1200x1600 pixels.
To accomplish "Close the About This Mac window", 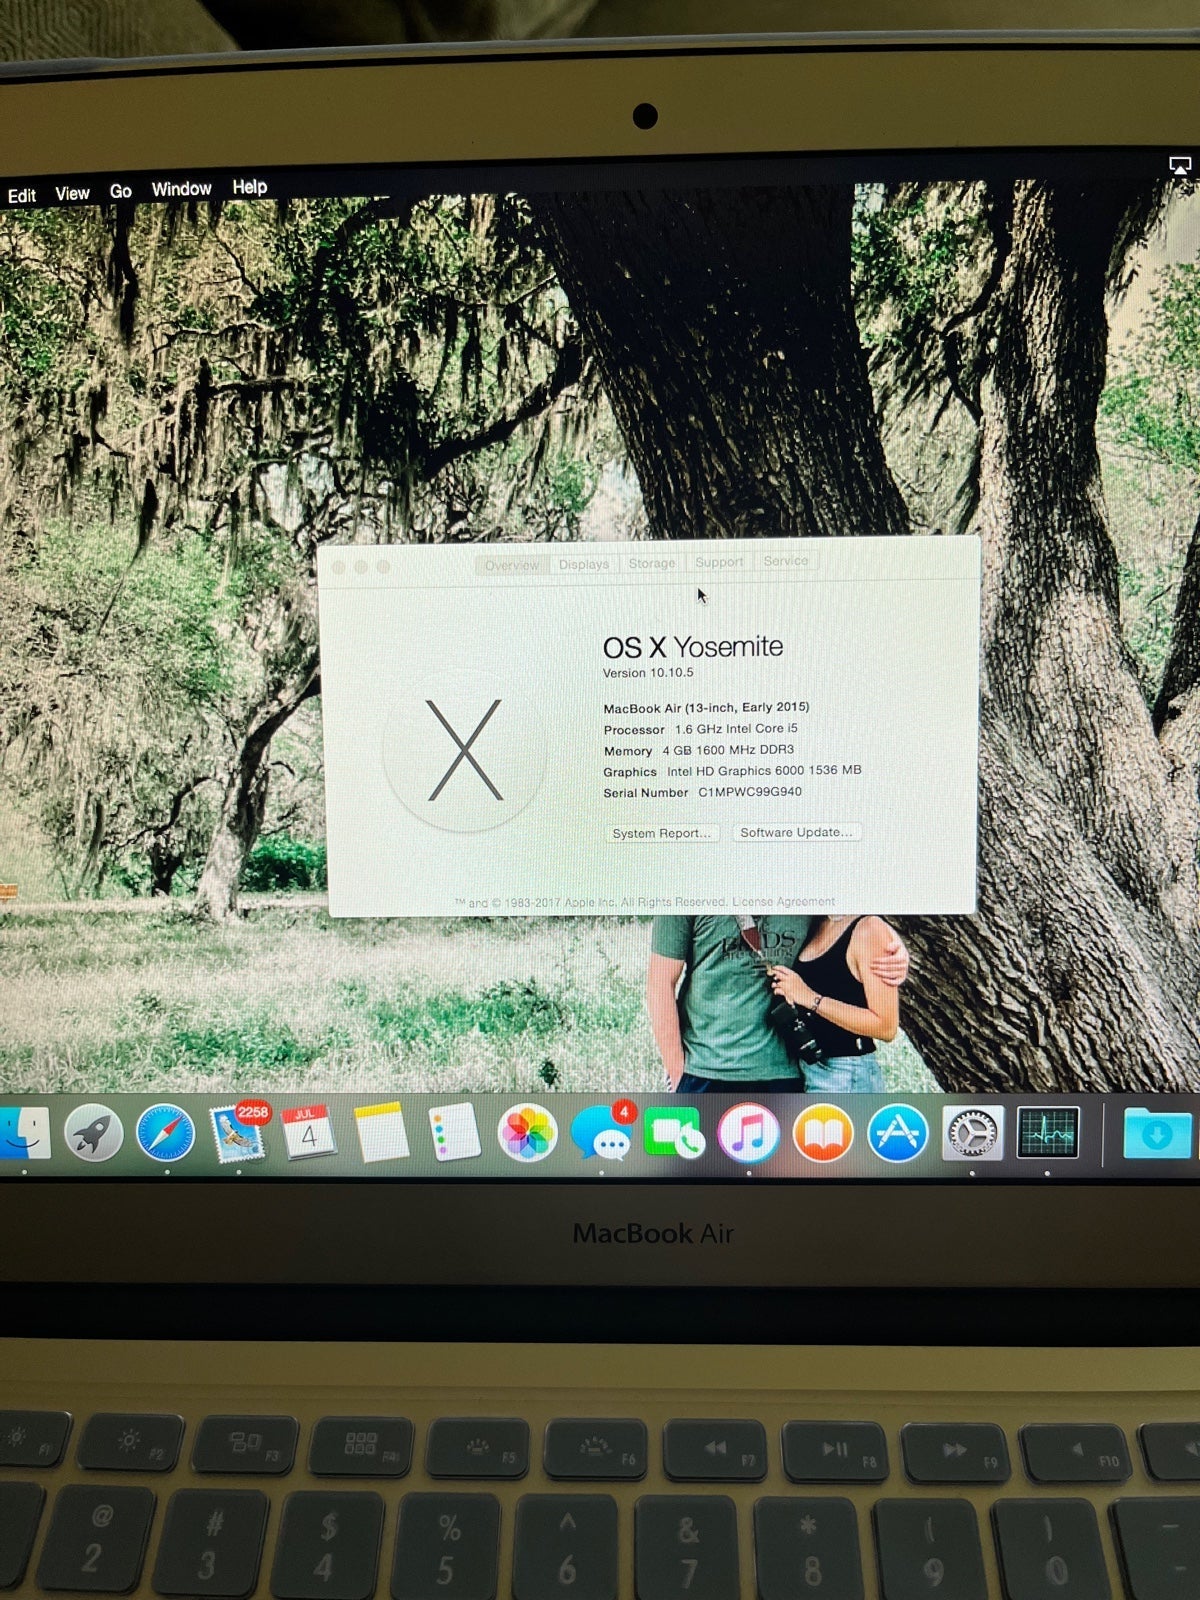I will pyautogui.click(x=338, y=567).
